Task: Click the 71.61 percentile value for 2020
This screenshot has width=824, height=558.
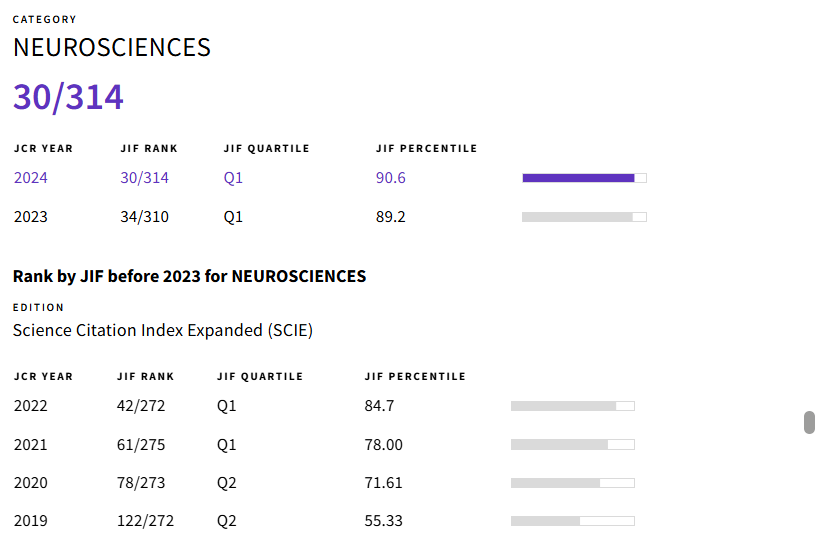Action: pos(383,482)
